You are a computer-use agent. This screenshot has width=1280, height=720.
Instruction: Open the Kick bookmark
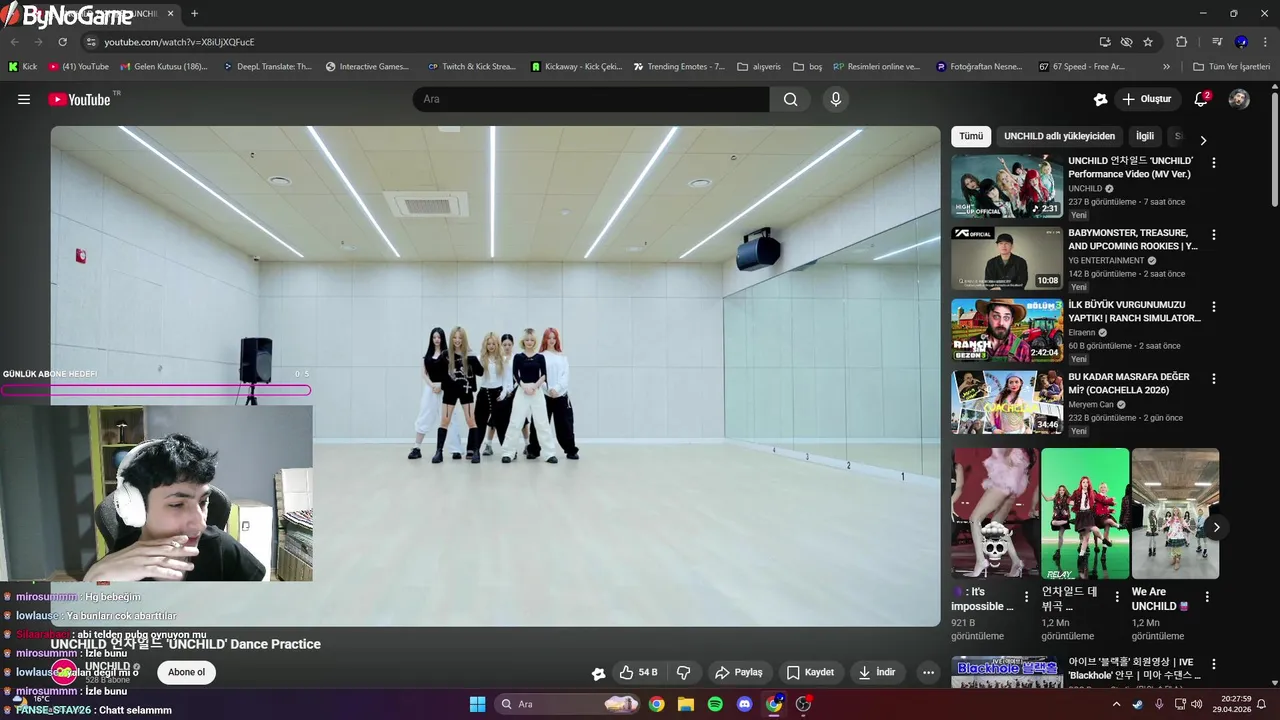23,67
